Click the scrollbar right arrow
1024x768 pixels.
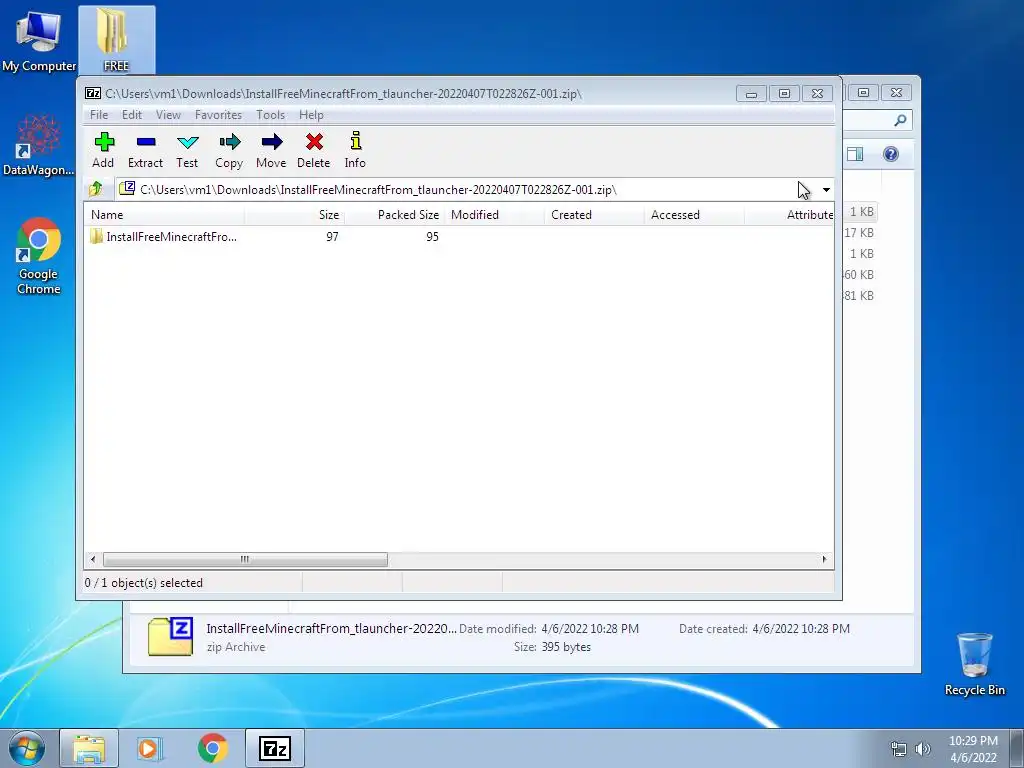point(824,560)
